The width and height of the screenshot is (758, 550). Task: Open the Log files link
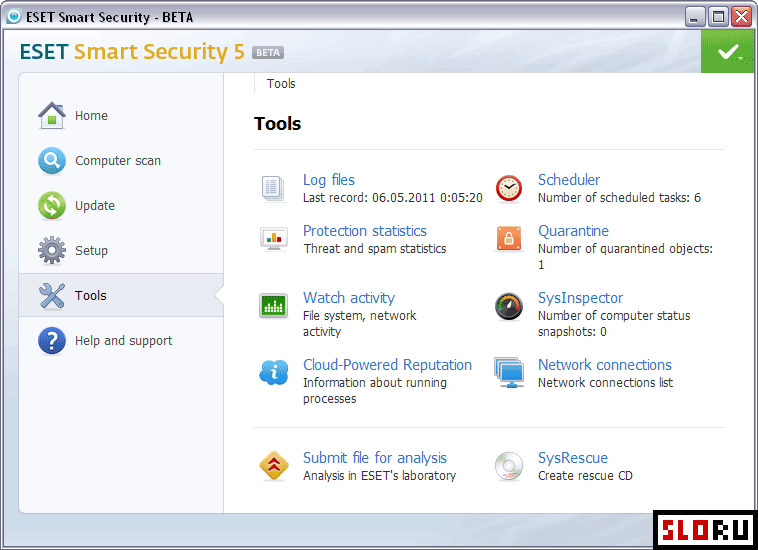pos(329,180)
